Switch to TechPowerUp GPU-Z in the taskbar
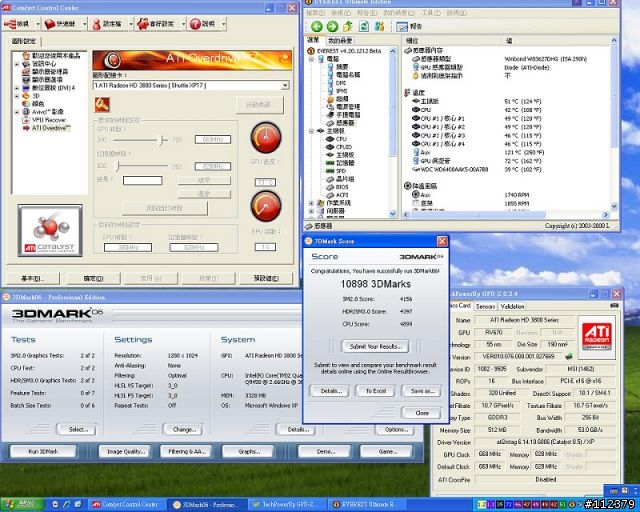Image resolution: width=640 pixels, height=512 pixels. [286, 505]
